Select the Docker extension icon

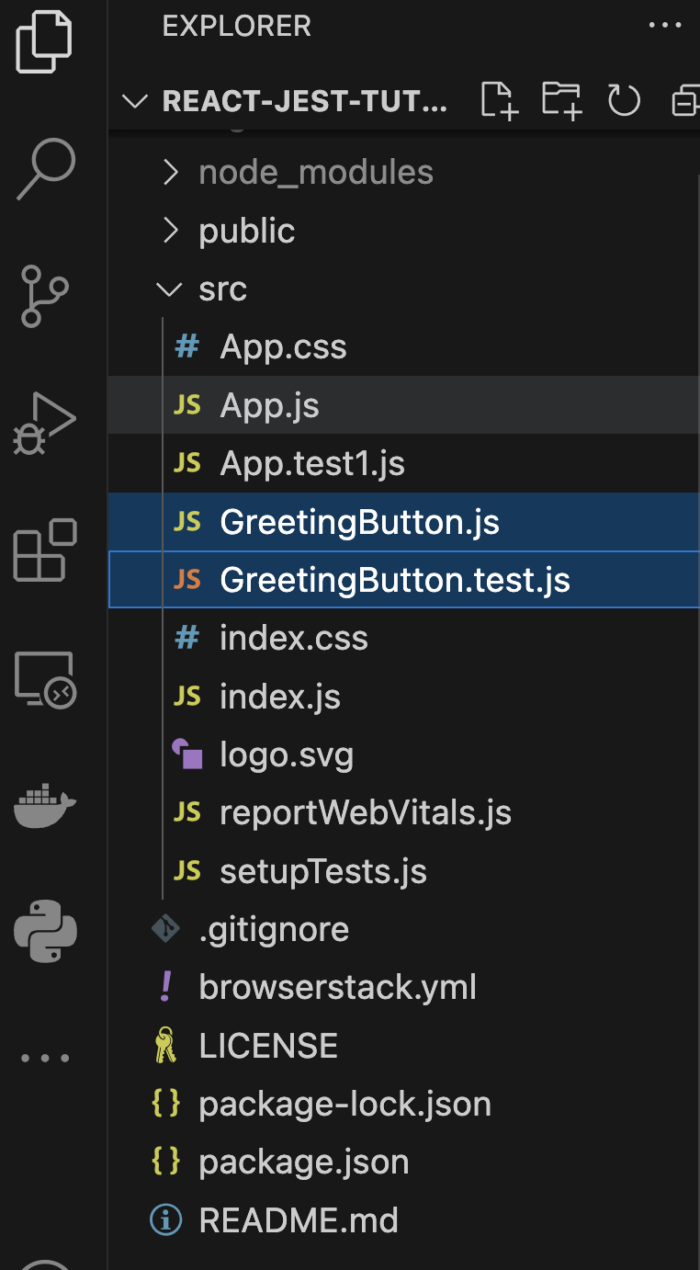point(45,805)
